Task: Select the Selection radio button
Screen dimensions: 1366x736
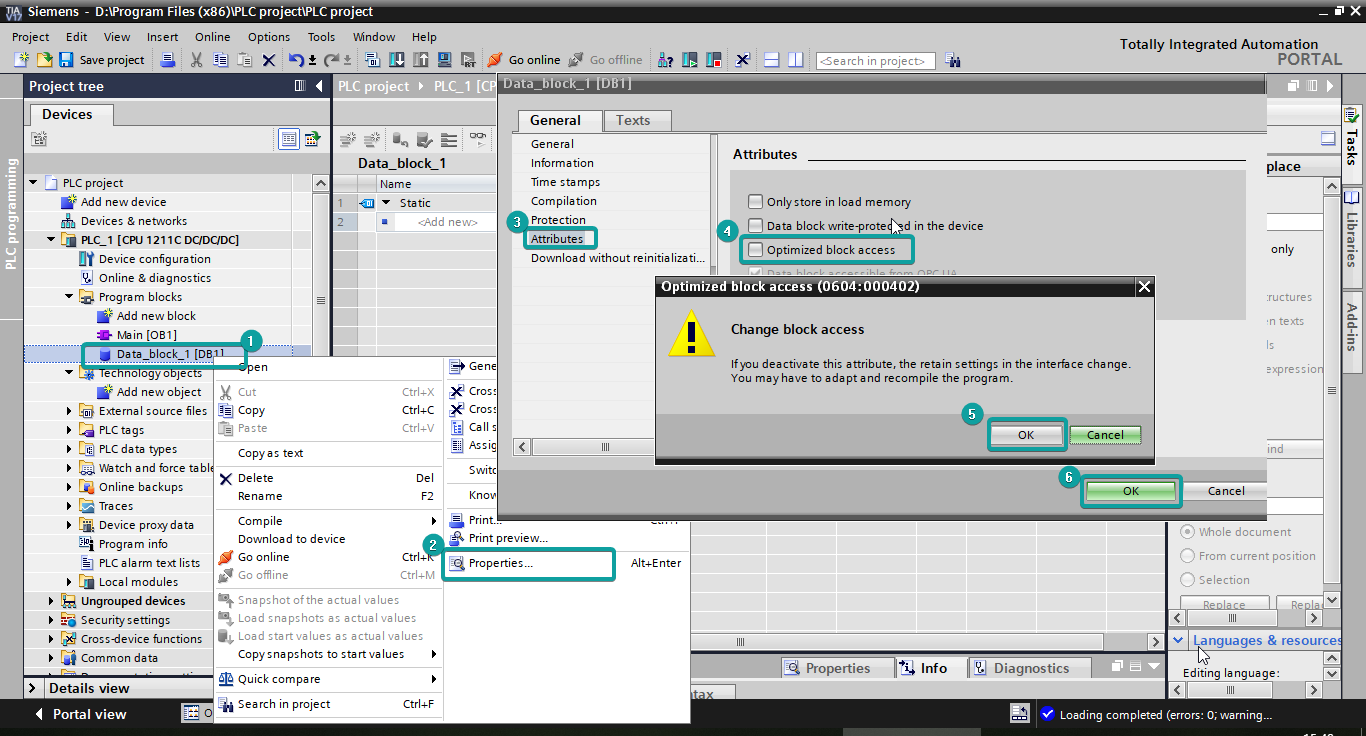Action: pos(1188,580)
